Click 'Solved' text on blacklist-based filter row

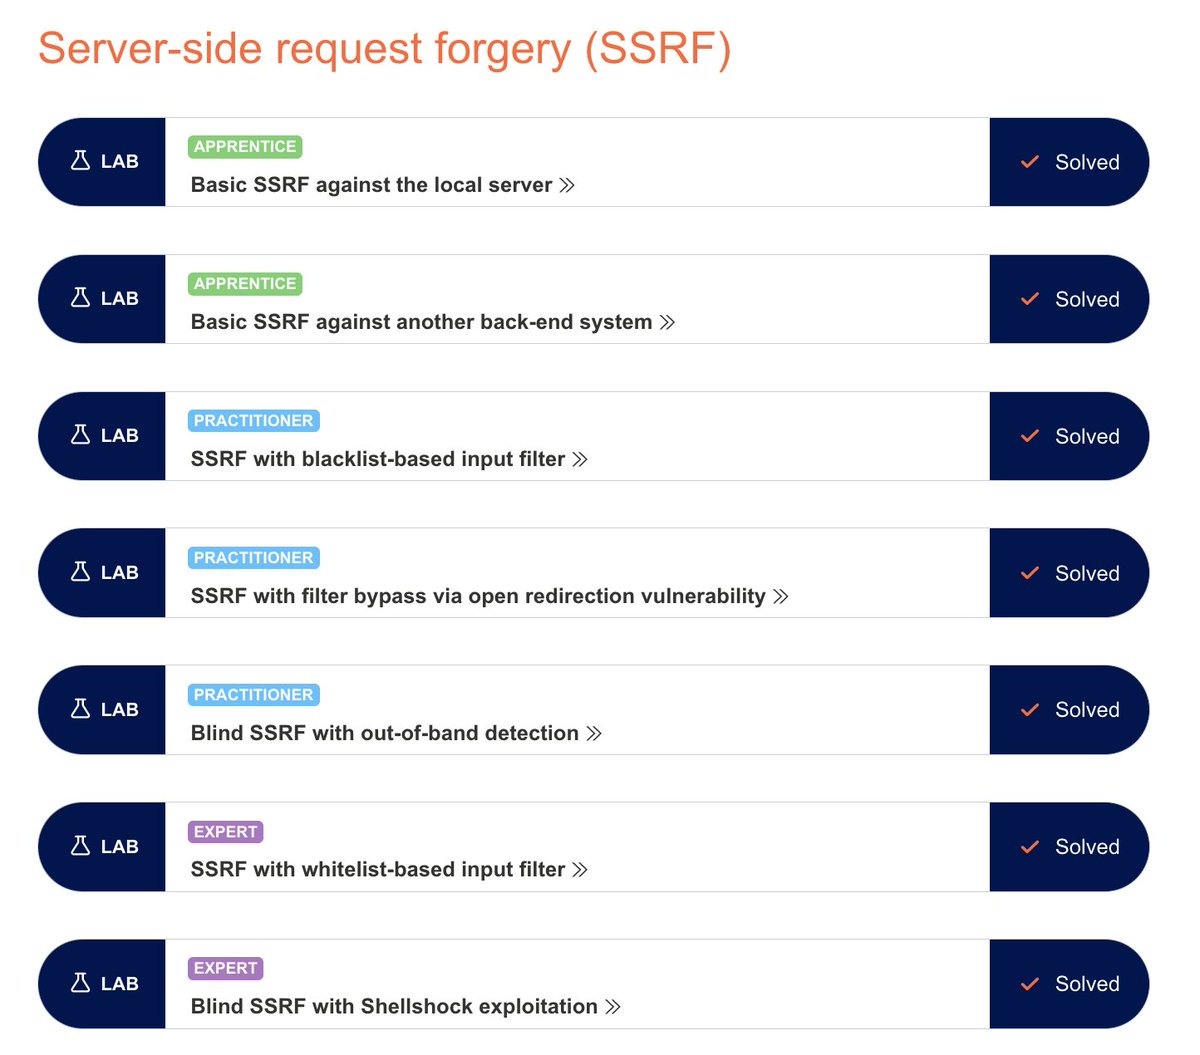click(x=1087, y=436)
